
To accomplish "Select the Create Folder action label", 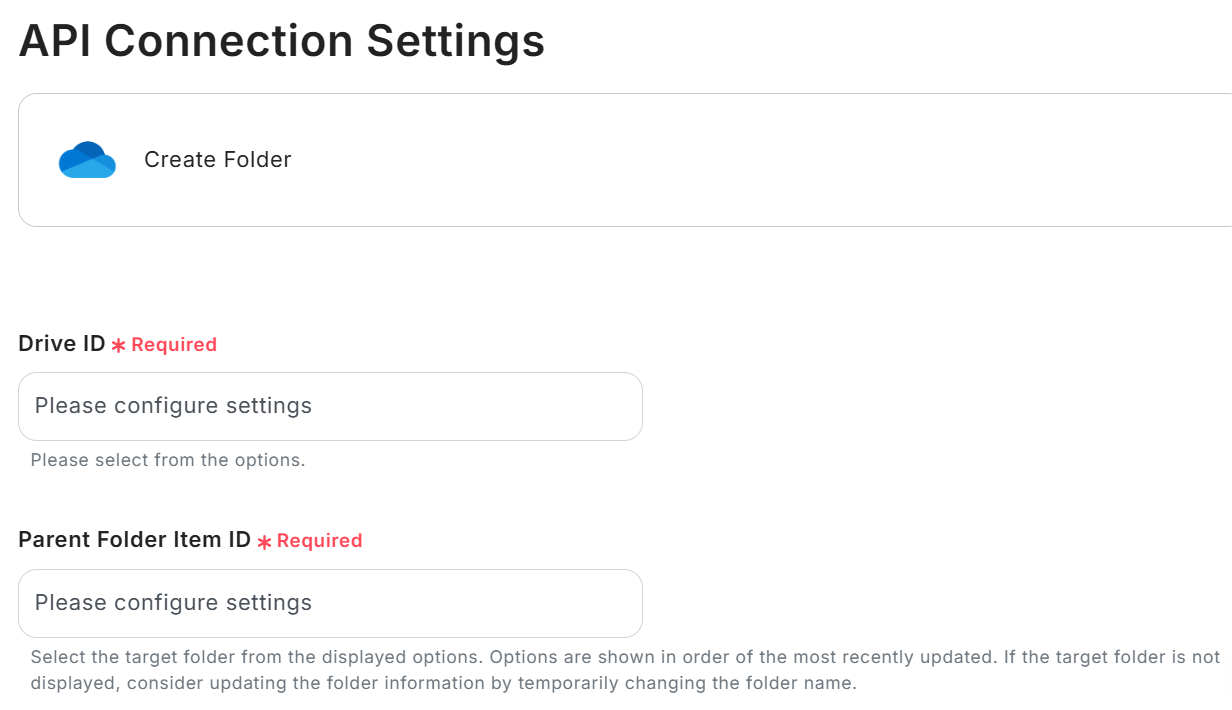I will point(217,160).
